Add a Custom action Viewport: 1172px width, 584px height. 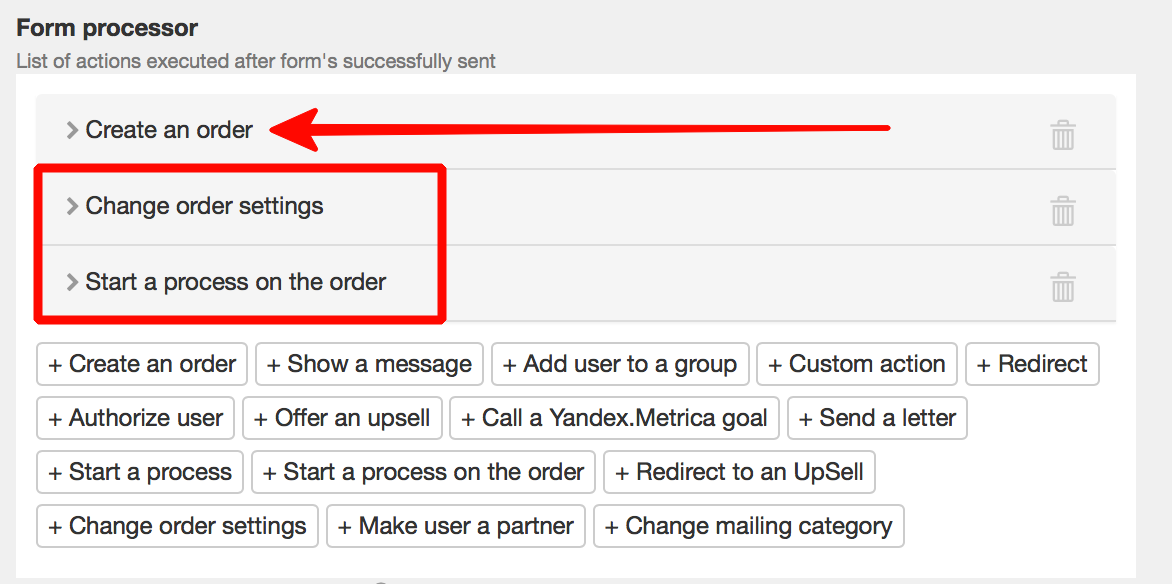tap(857, 364)
